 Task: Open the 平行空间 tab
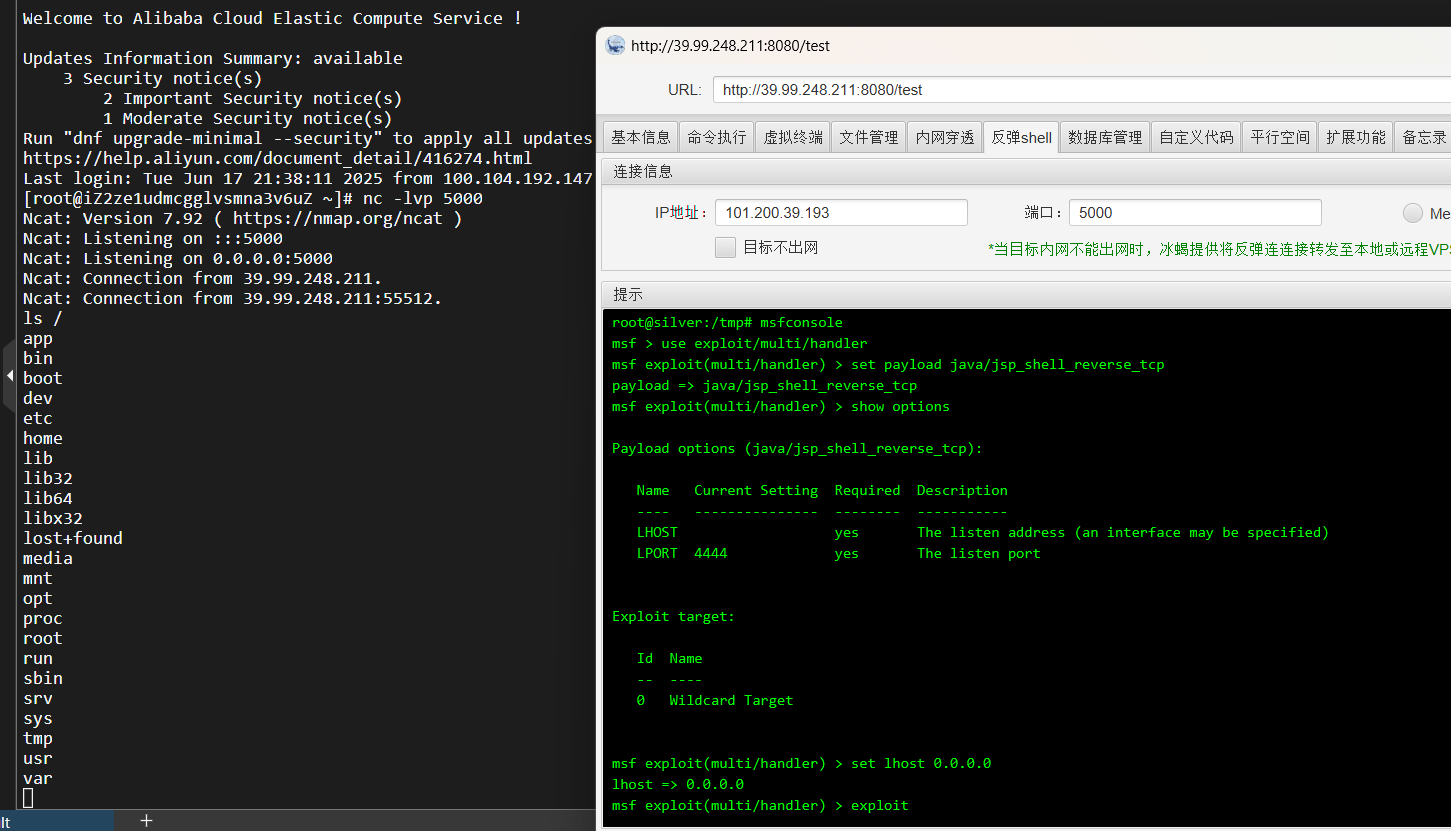pyautogui.click(x=1280, y=137)
